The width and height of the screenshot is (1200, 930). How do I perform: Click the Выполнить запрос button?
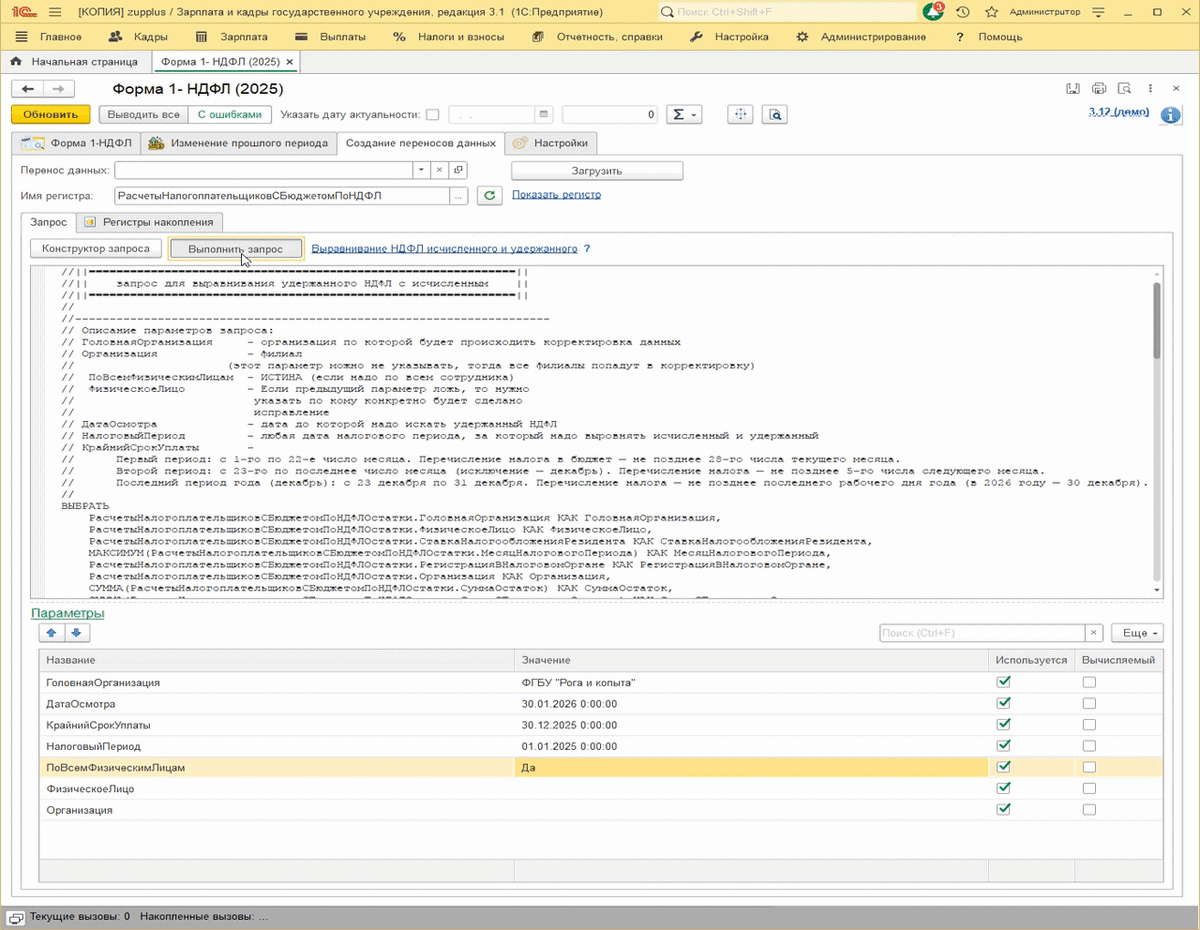[x=236, y=248]
